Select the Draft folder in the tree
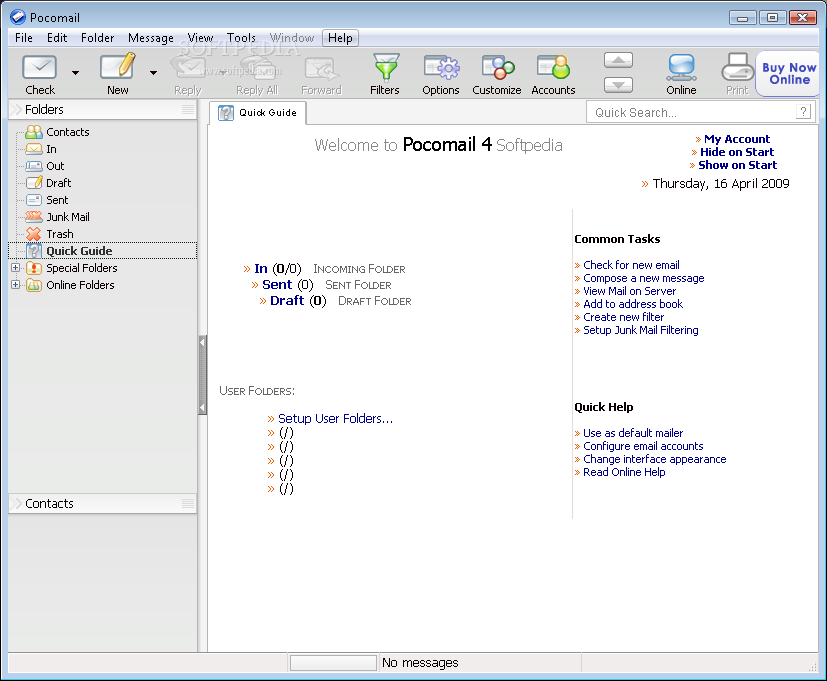This screenshot has width=827, height=681. (59, 183)
